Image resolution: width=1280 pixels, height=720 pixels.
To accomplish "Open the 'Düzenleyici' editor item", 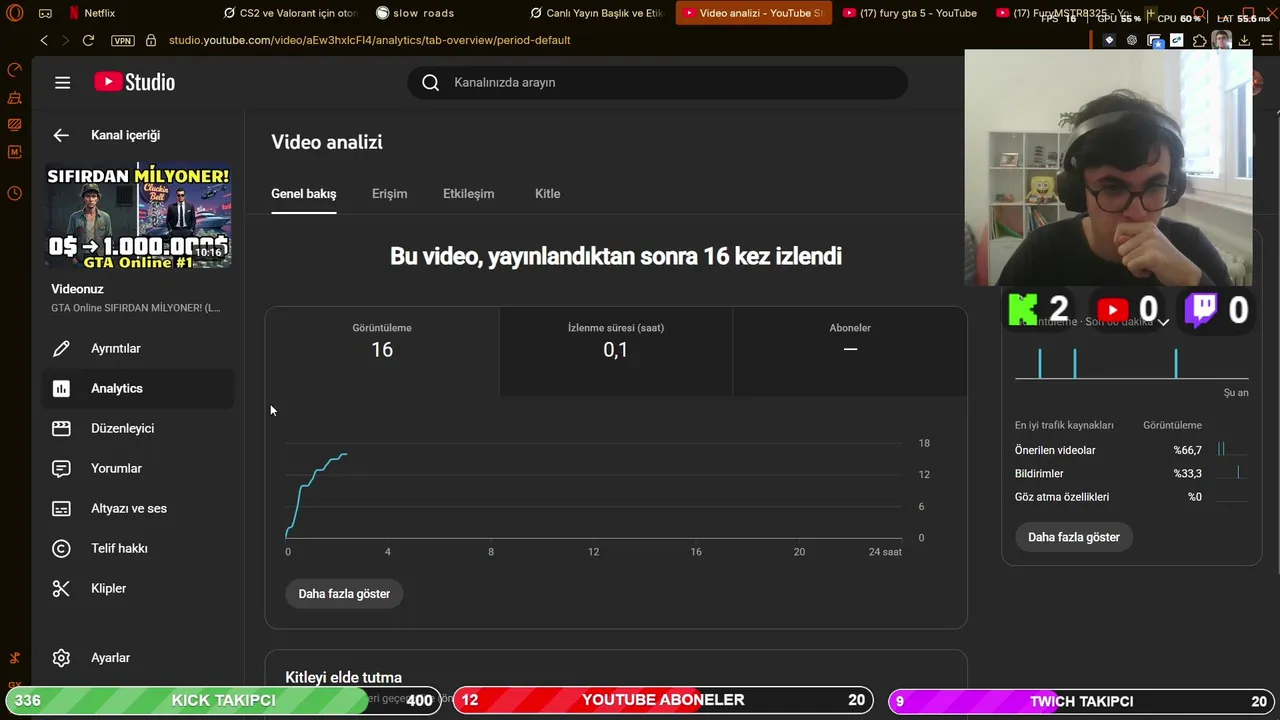I will [x=137, y=428].
